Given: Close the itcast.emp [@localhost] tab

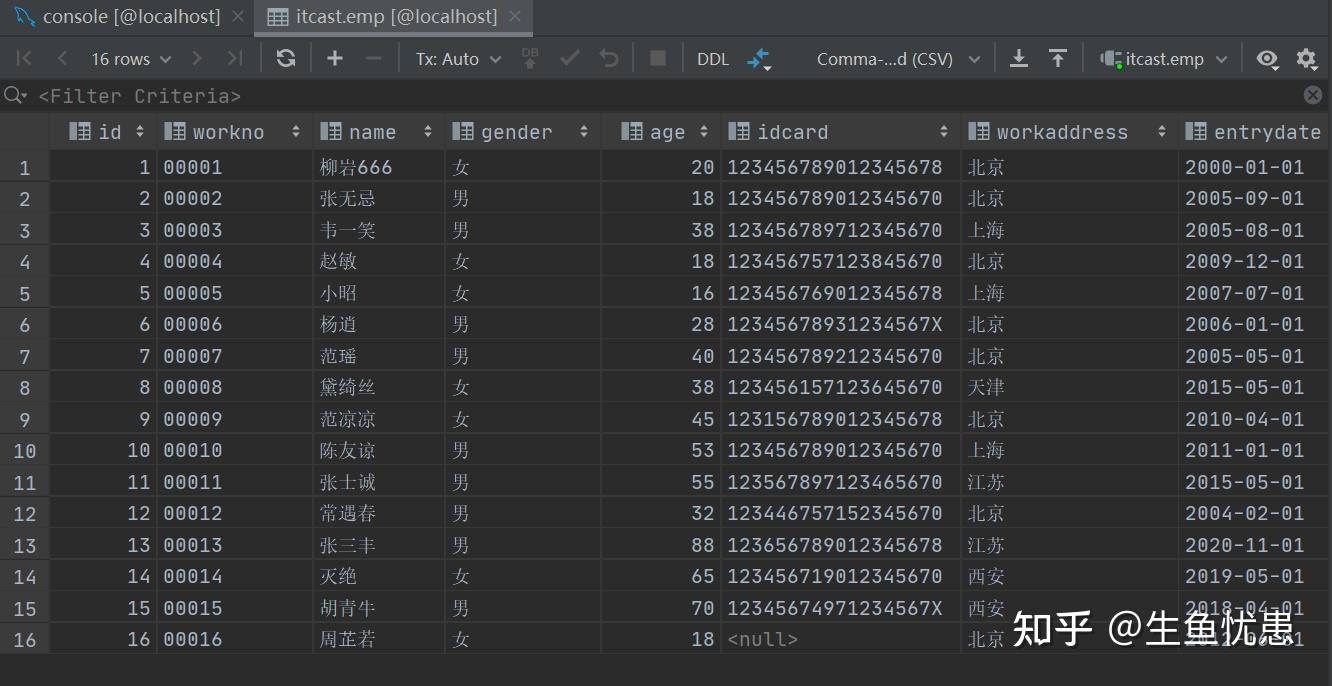Looking at the screenshot, I should pyautogui.click(x=515, y=17).
